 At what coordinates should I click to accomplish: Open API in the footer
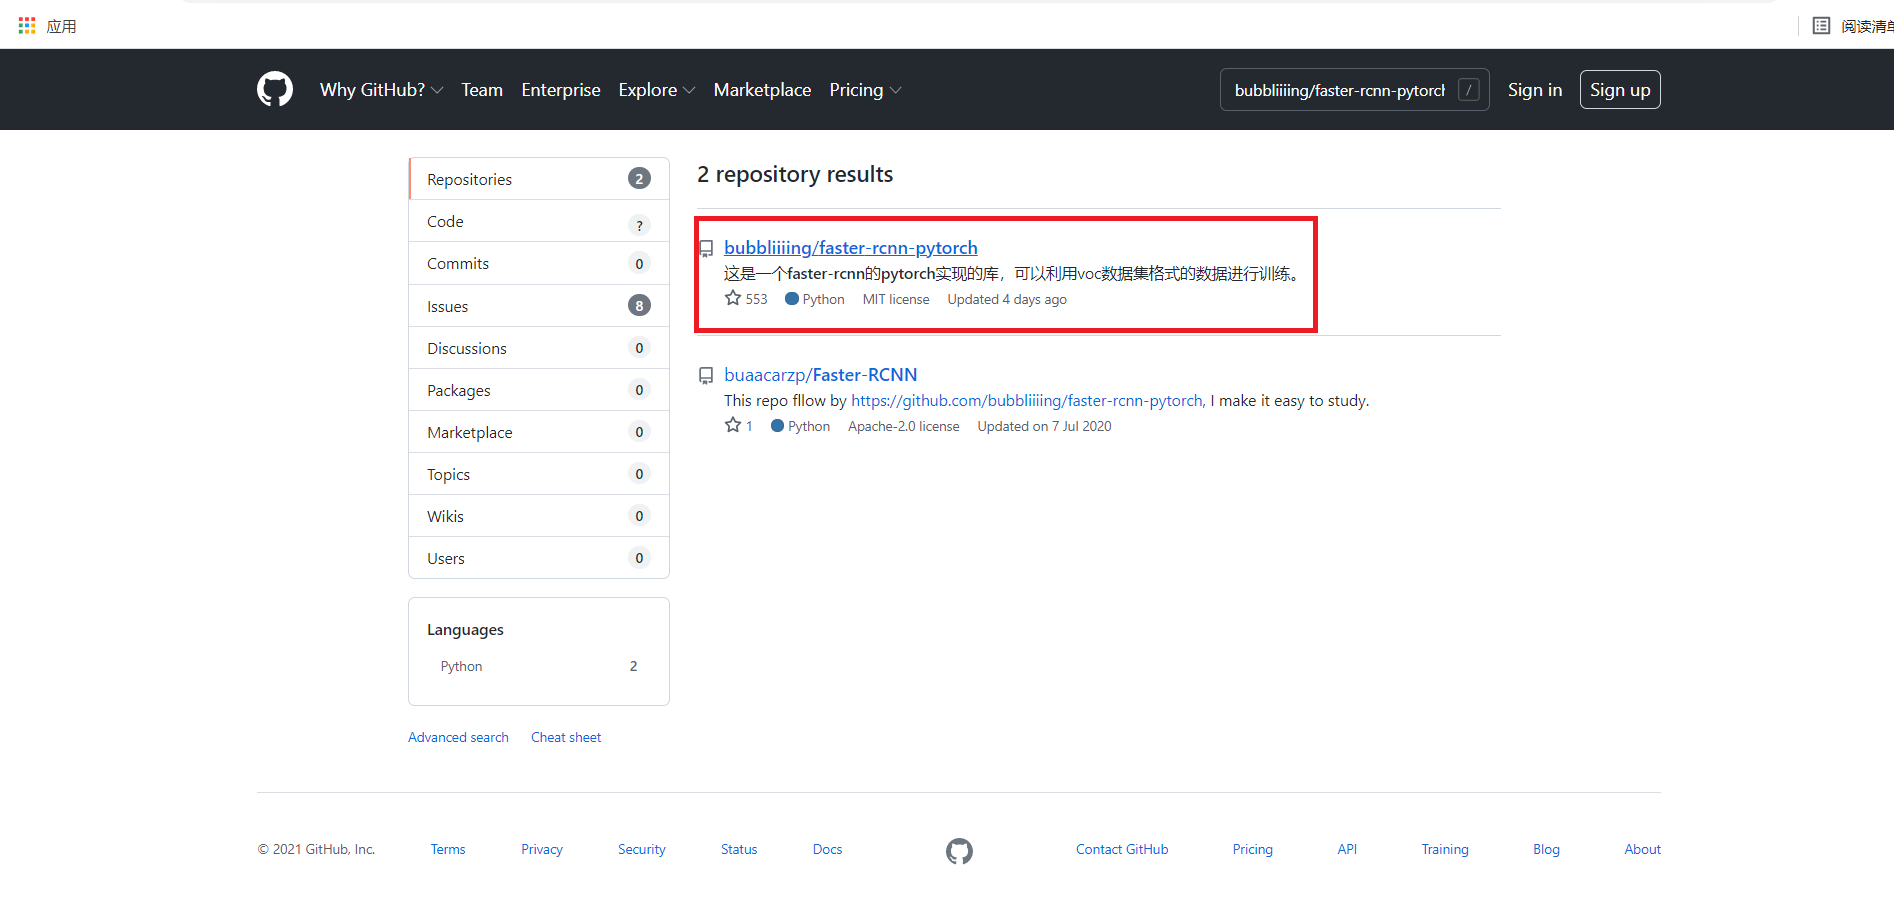[1347, 849]
